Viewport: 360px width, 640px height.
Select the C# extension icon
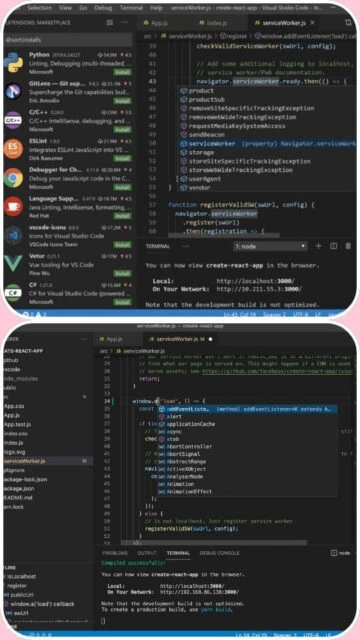(13, 293)
